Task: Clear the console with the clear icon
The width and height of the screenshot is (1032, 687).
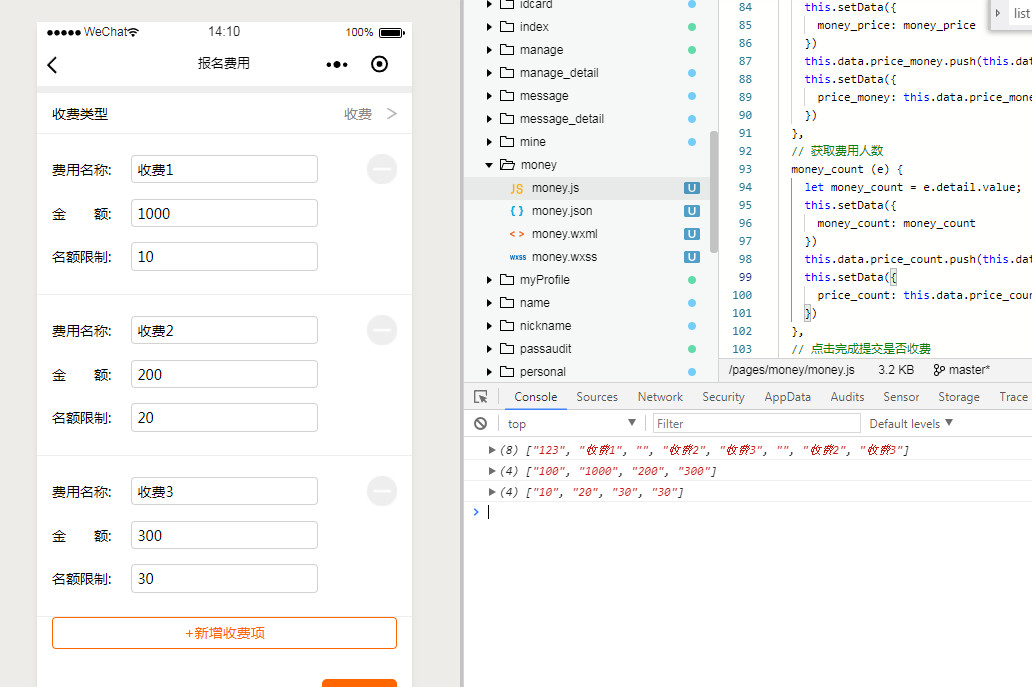Action: tap(481, 424)
